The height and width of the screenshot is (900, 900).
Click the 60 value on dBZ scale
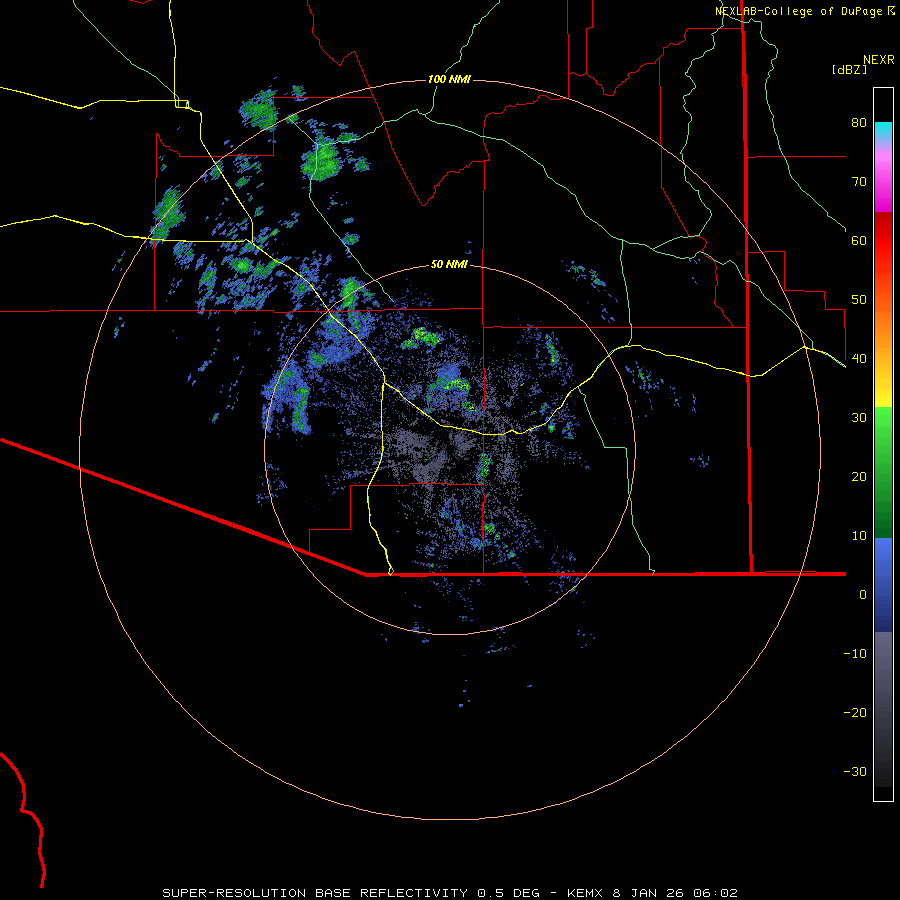coord(859,241)
